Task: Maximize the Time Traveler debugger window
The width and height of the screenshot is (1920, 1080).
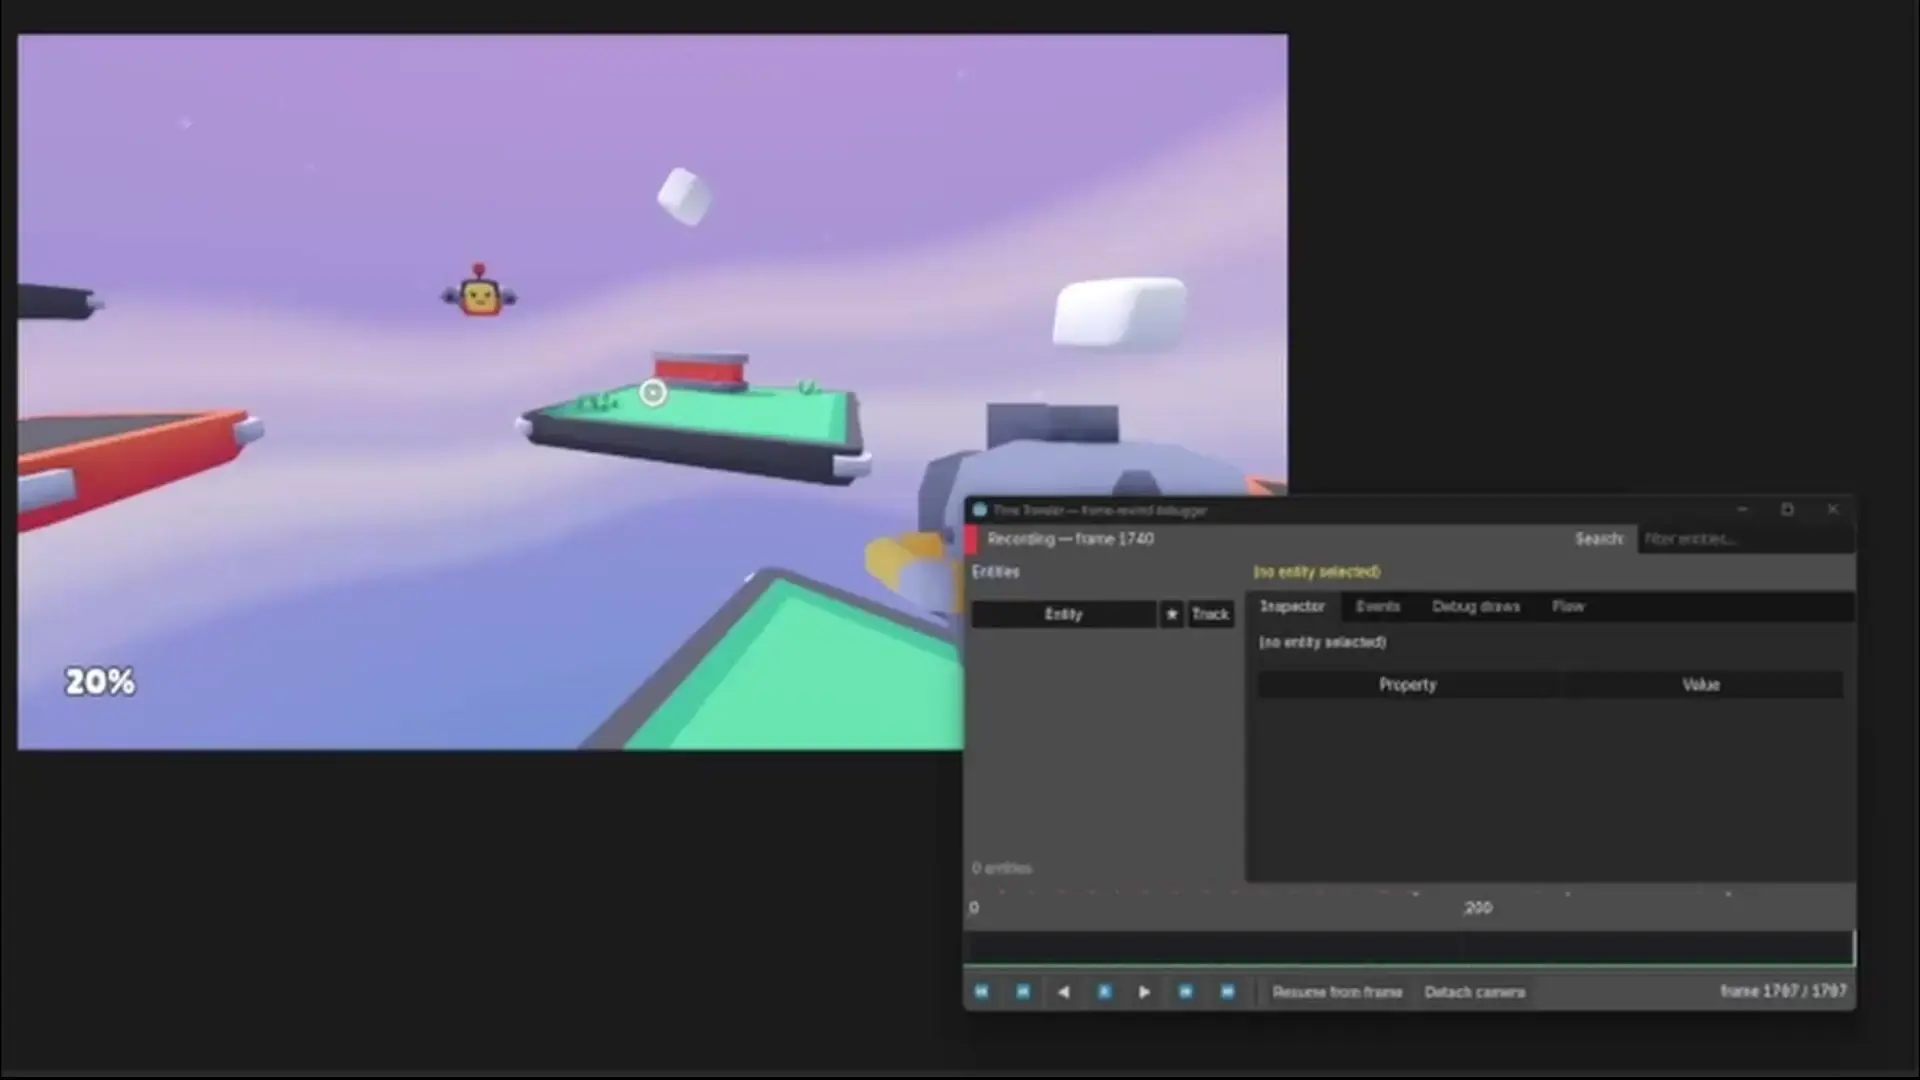Action: click(1787, 510)
